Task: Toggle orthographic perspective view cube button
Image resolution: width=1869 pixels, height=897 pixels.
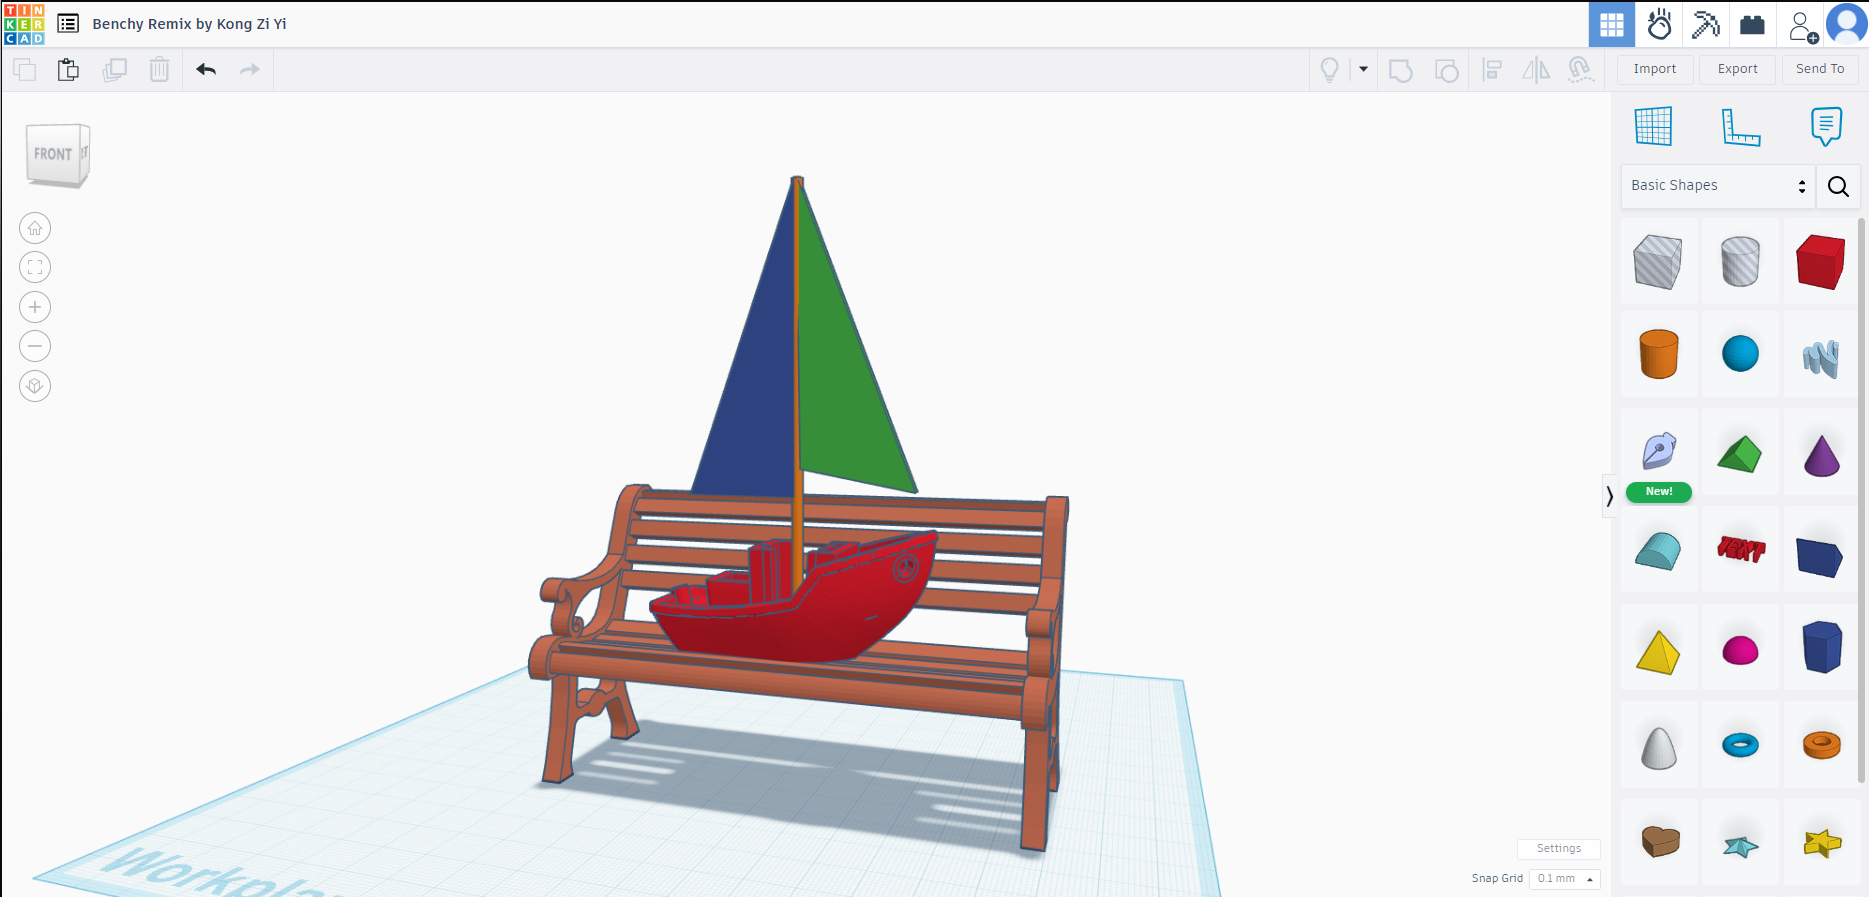Action: [x=35, y=386]
